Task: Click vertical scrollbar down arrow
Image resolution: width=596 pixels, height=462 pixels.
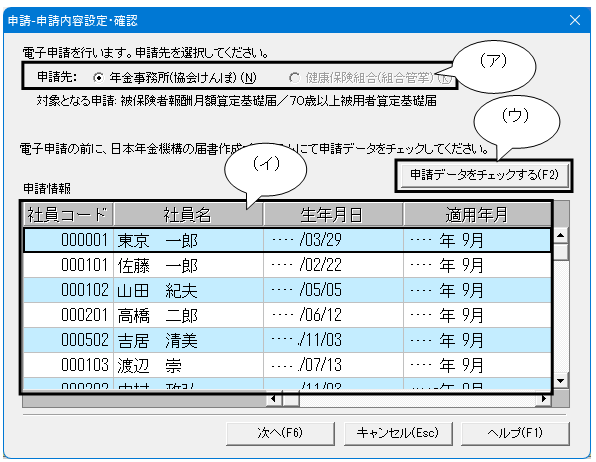Action: 561,381
